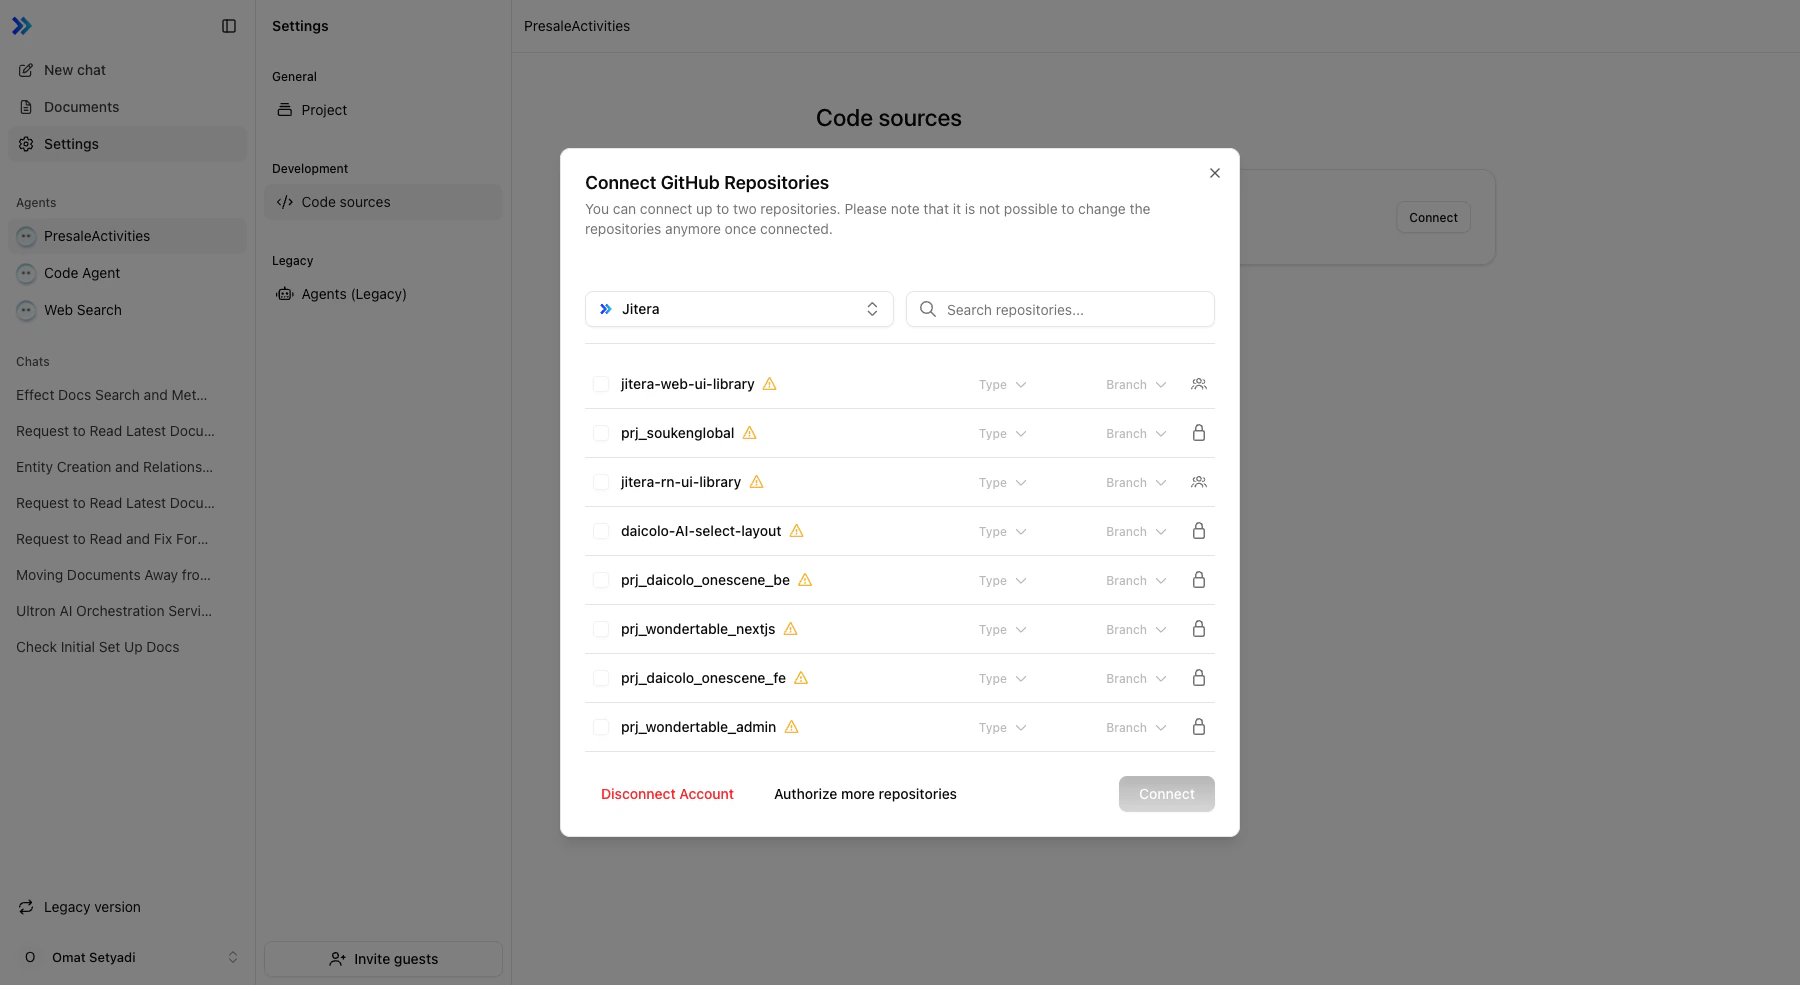Check the jitera-rn-ui-library checkbox
The width and height of the screenshot is (1800, 985).
click(601, 482)
